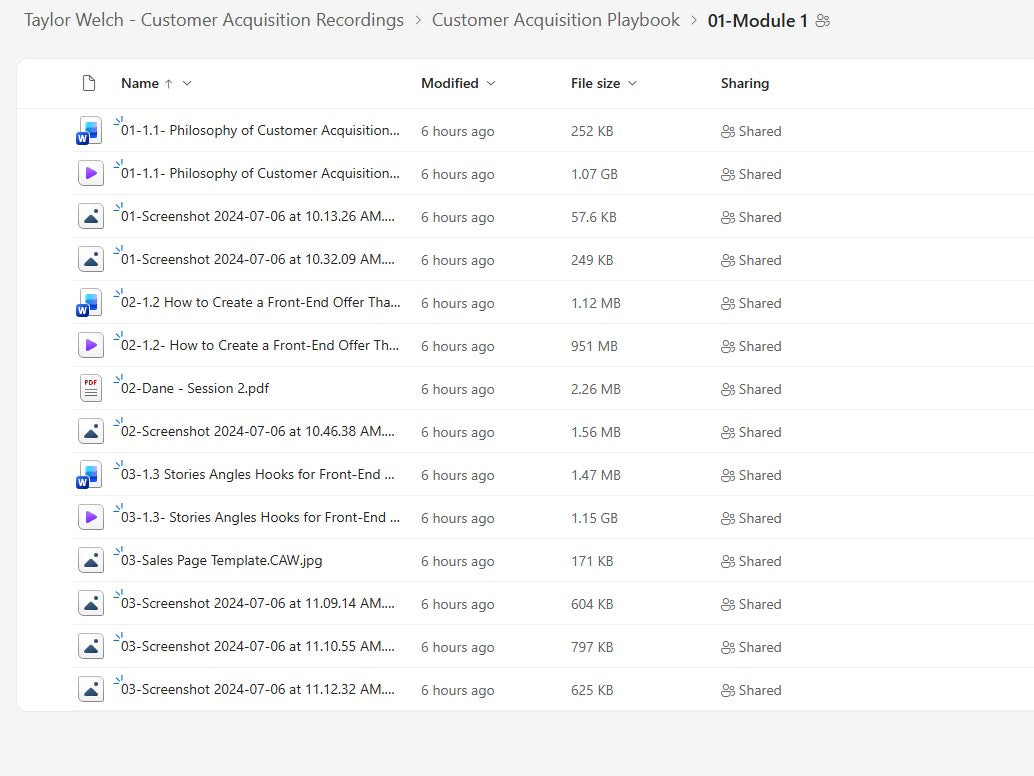Go to Taylor Welch - Customer Acquisition Recordings
This screenshot has height=776, width=1034.
point(213,19)
